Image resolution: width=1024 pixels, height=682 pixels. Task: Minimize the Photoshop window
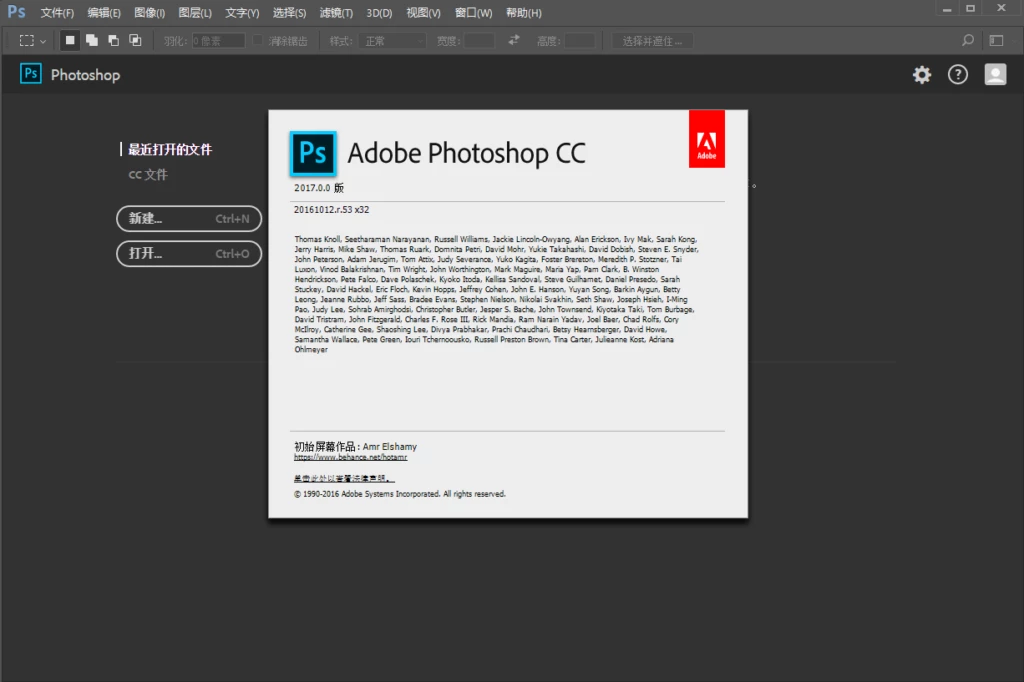pyautogui.click(x=946, y=8)
